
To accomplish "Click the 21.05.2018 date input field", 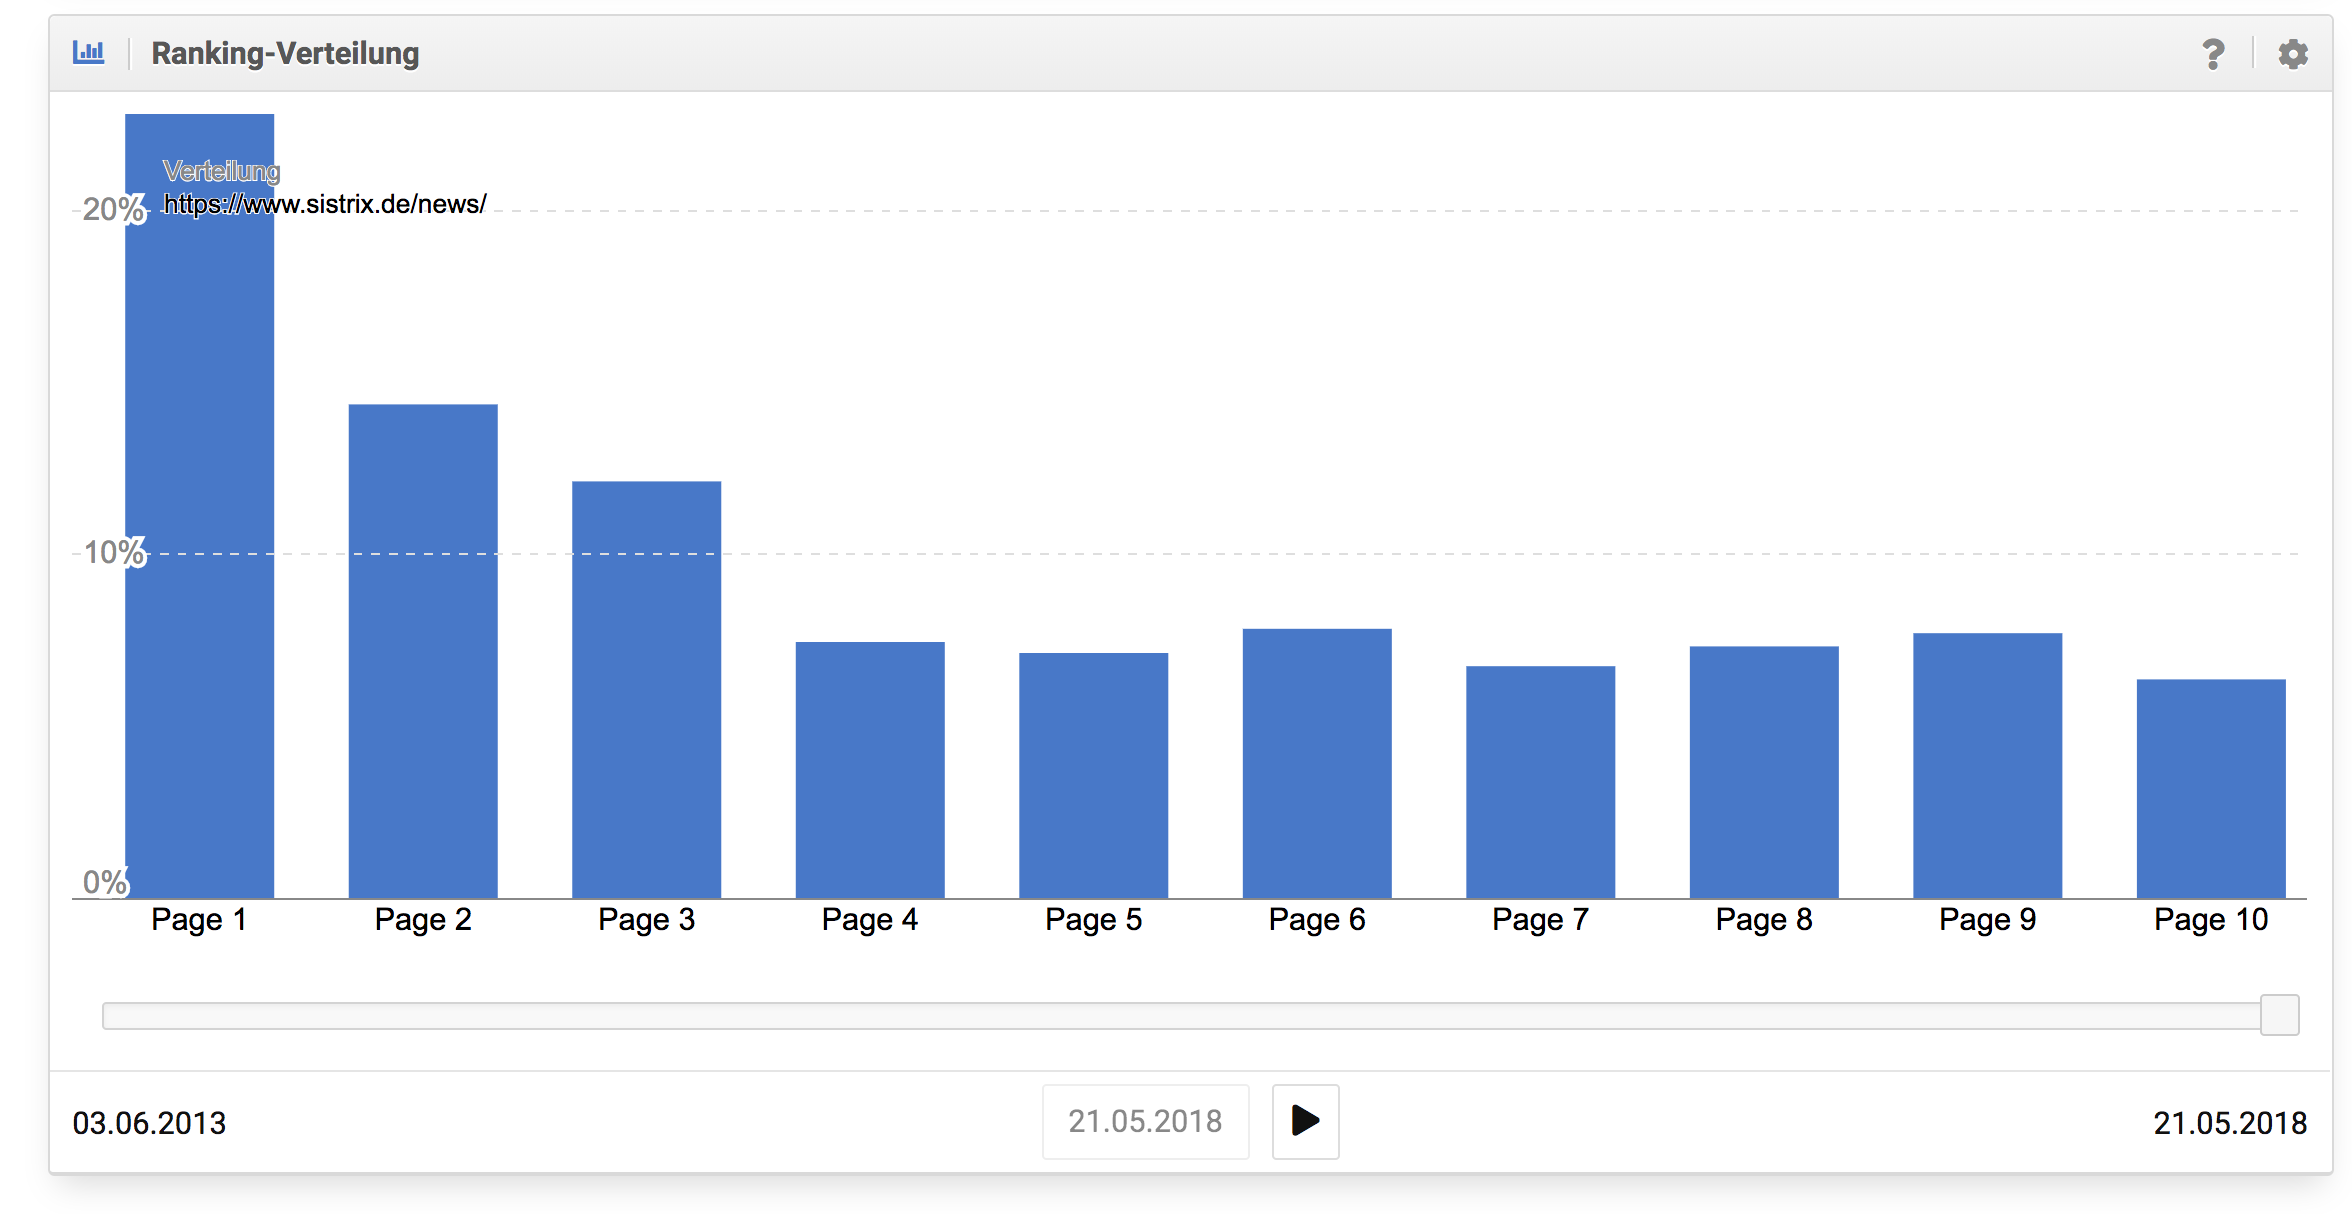I will (x=1145, y=1121).
